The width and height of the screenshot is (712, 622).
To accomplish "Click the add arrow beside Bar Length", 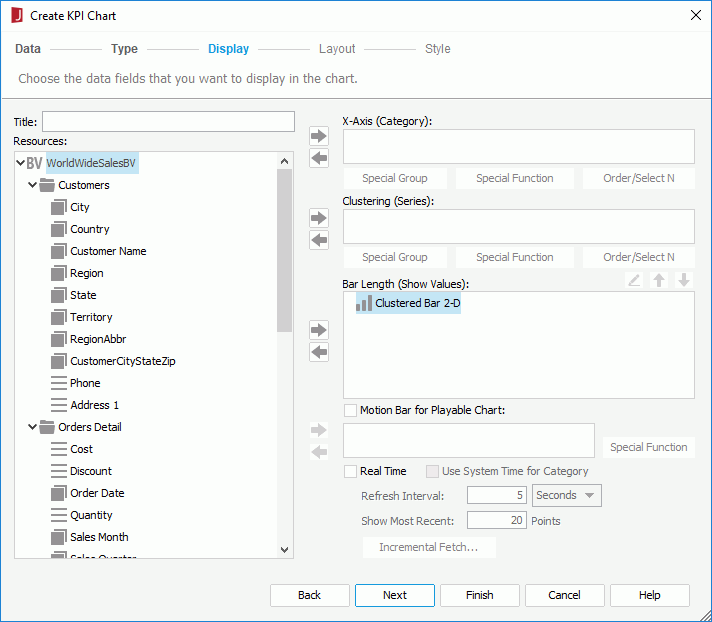I will 319,330.
